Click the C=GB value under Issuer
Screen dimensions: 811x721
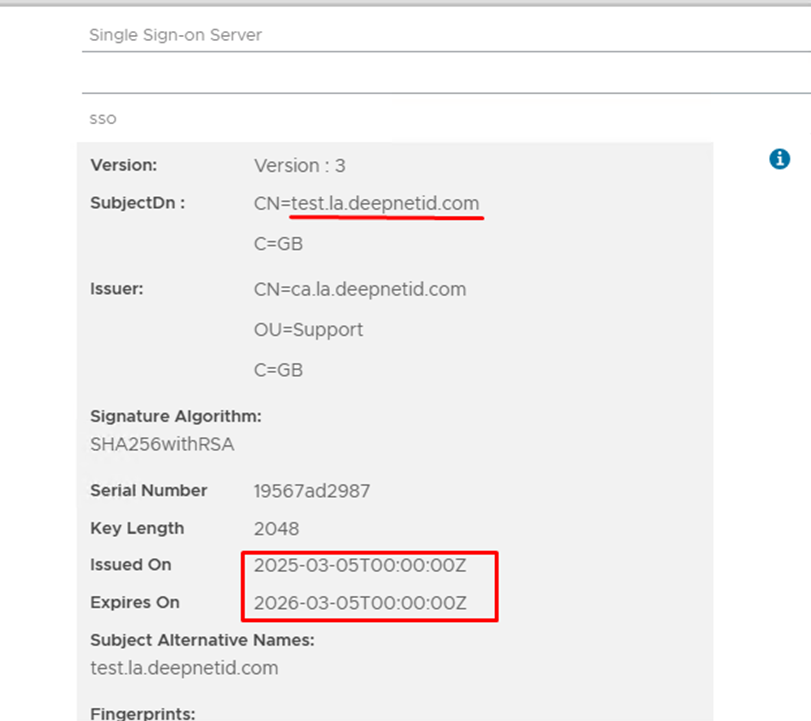[x=278, y=370]
